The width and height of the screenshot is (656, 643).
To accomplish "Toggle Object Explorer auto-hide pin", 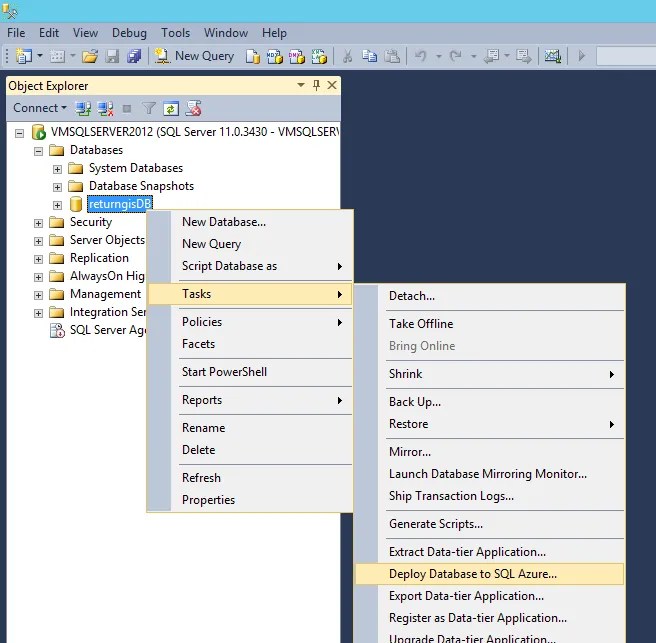I will pos(316,85).
